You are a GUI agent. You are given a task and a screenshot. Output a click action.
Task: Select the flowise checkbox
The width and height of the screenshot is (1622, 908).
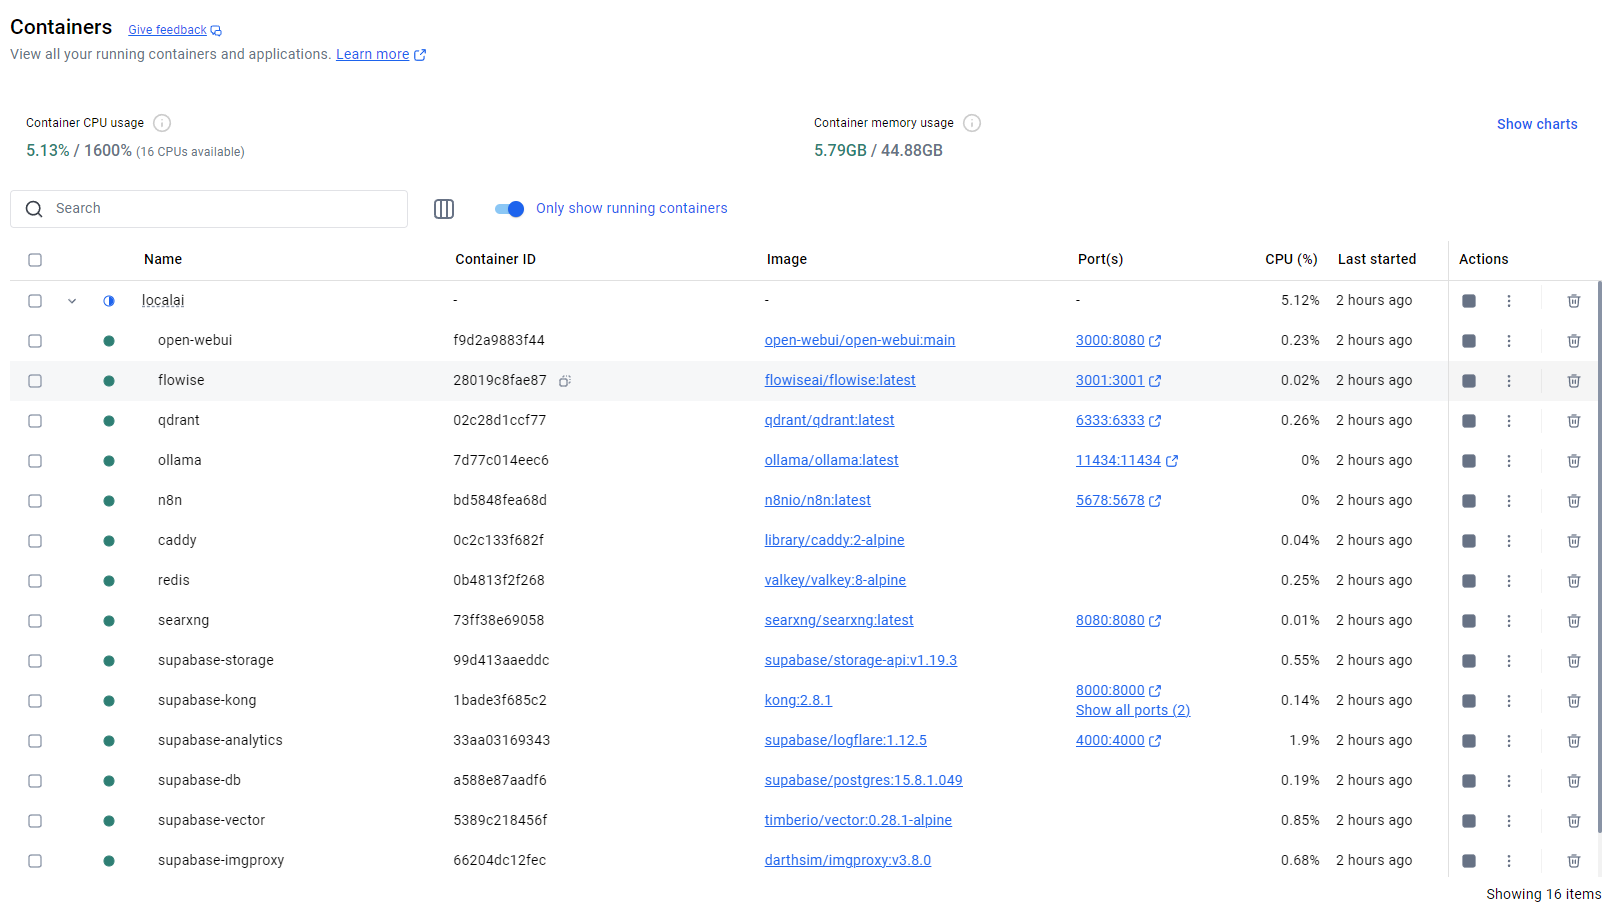coord(35,381)
